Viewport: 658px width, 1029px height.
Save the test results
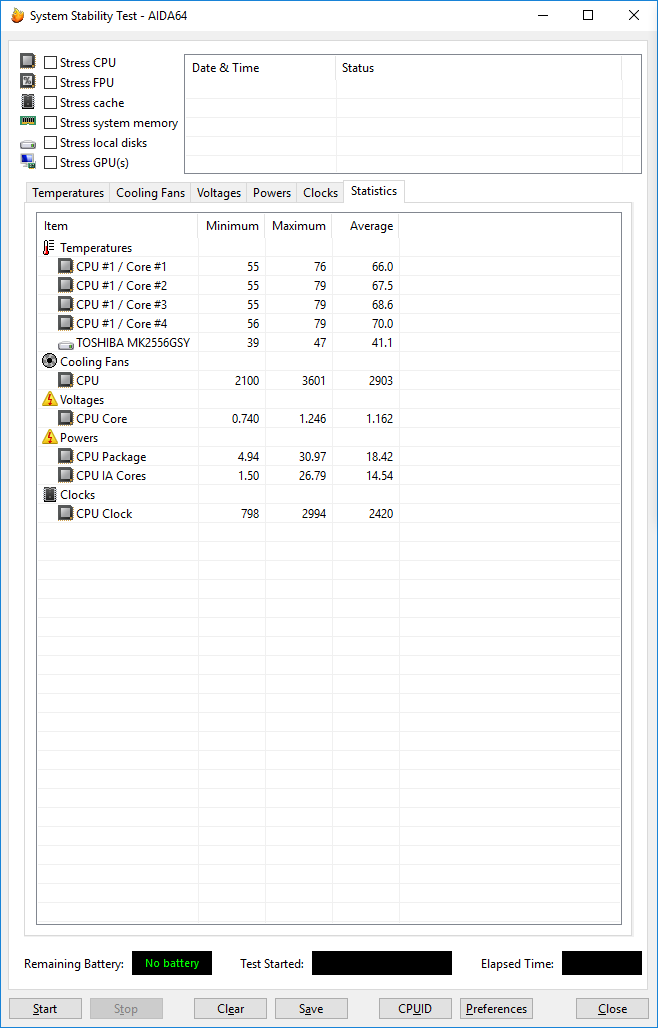311,1009
